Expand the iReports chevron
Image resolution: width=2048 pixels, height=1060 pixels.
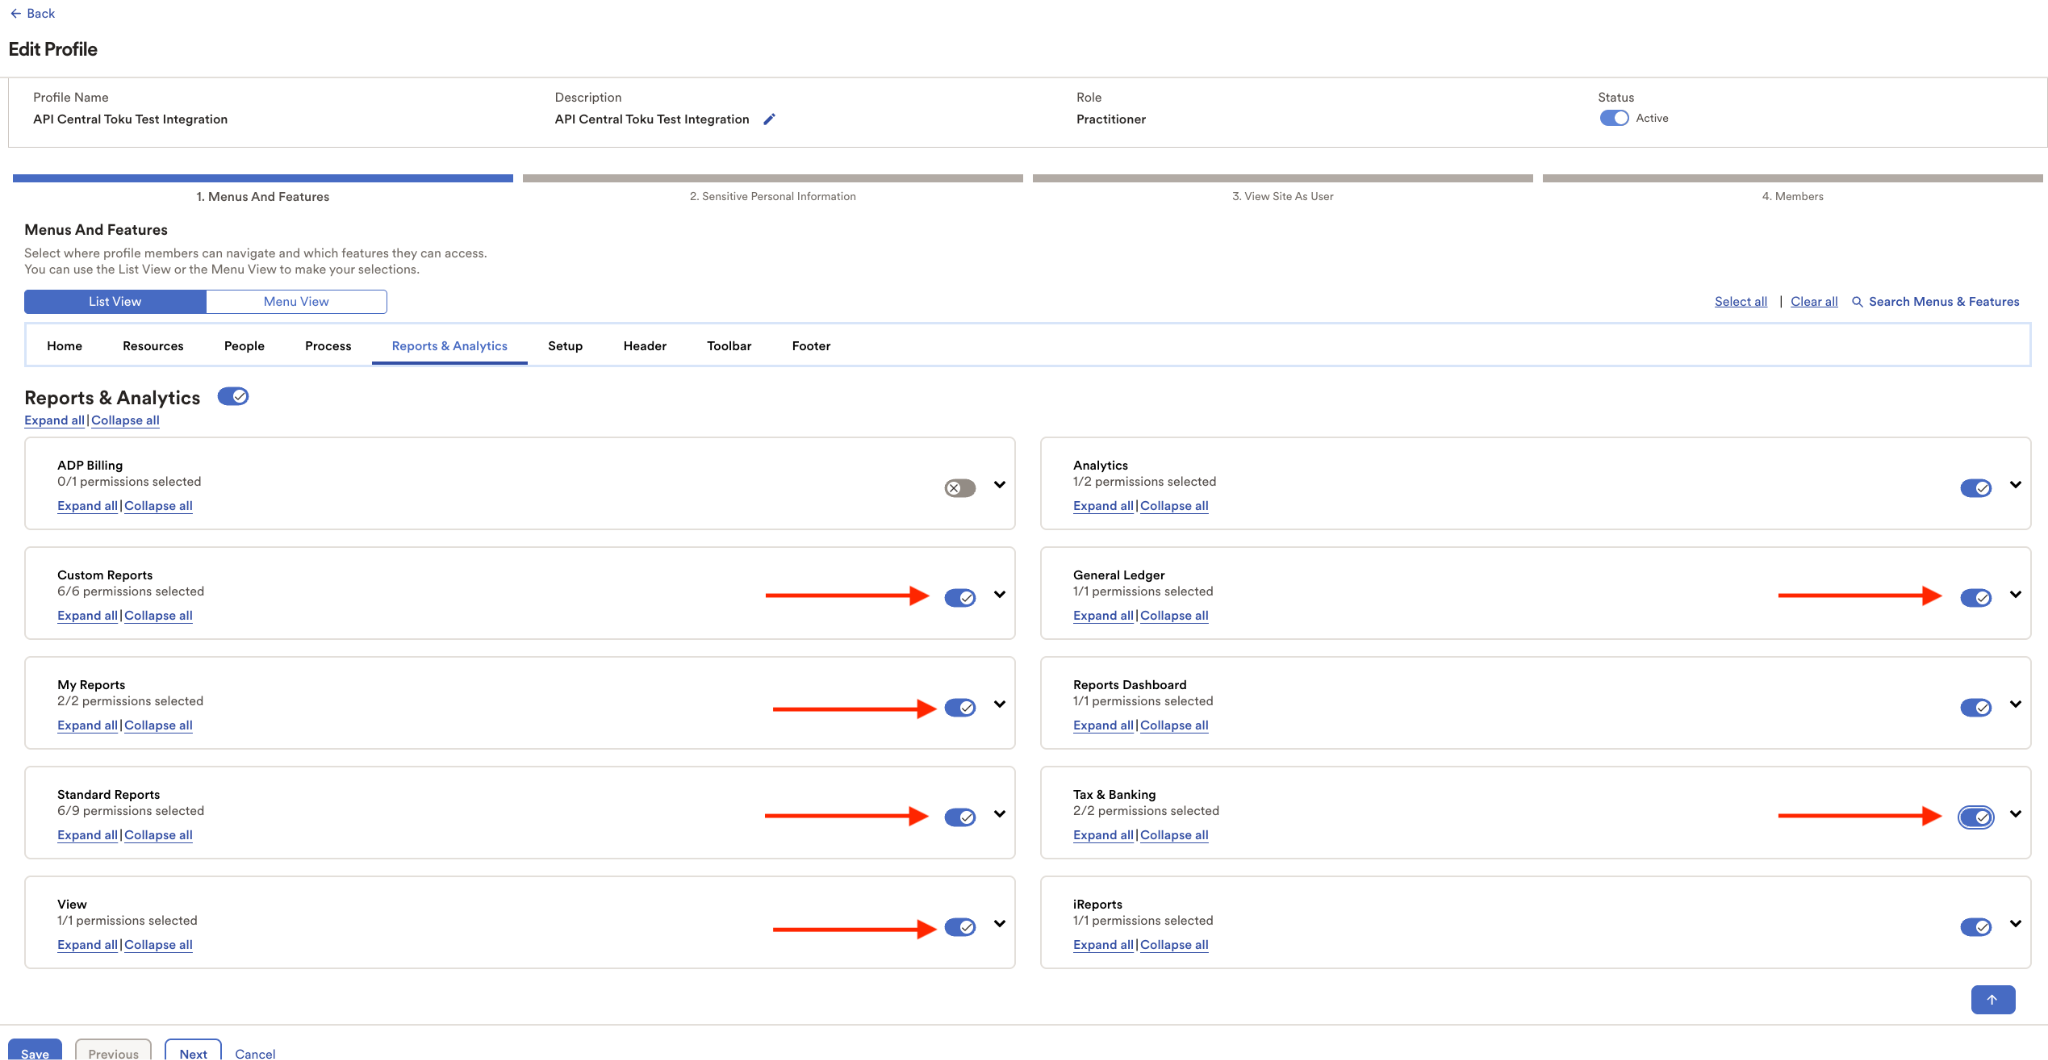(2016, 924)
